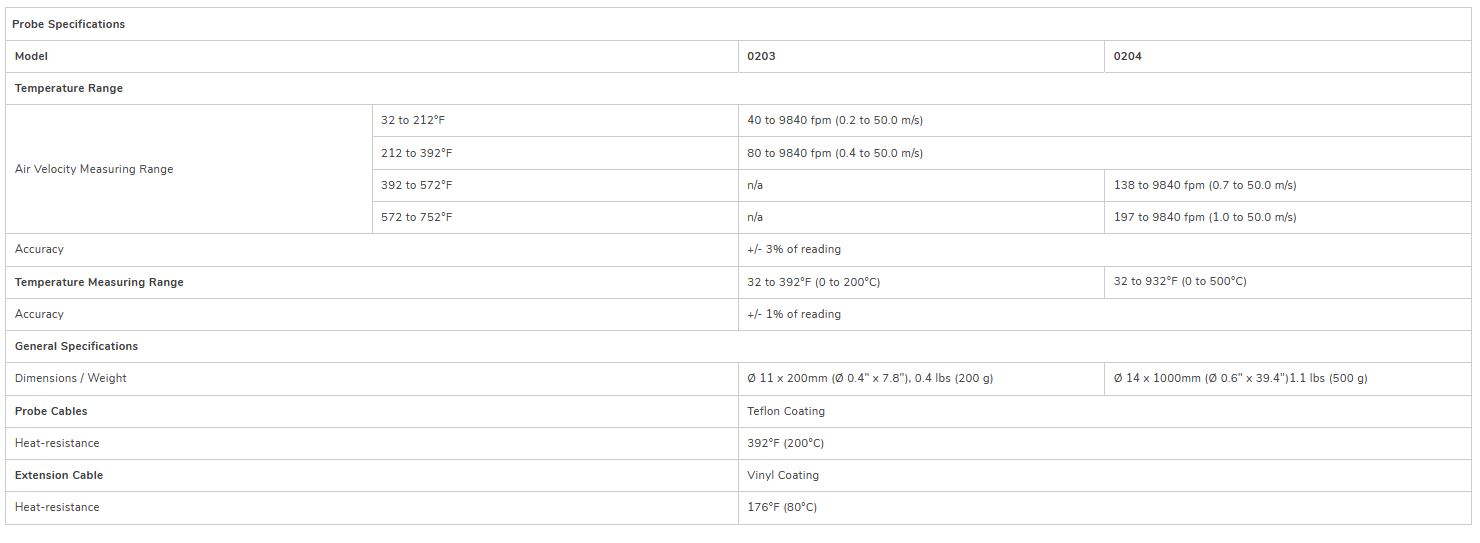1480x543 pixels.
Task: Click the 32 to 932°F value
Action: (1180, 282)
